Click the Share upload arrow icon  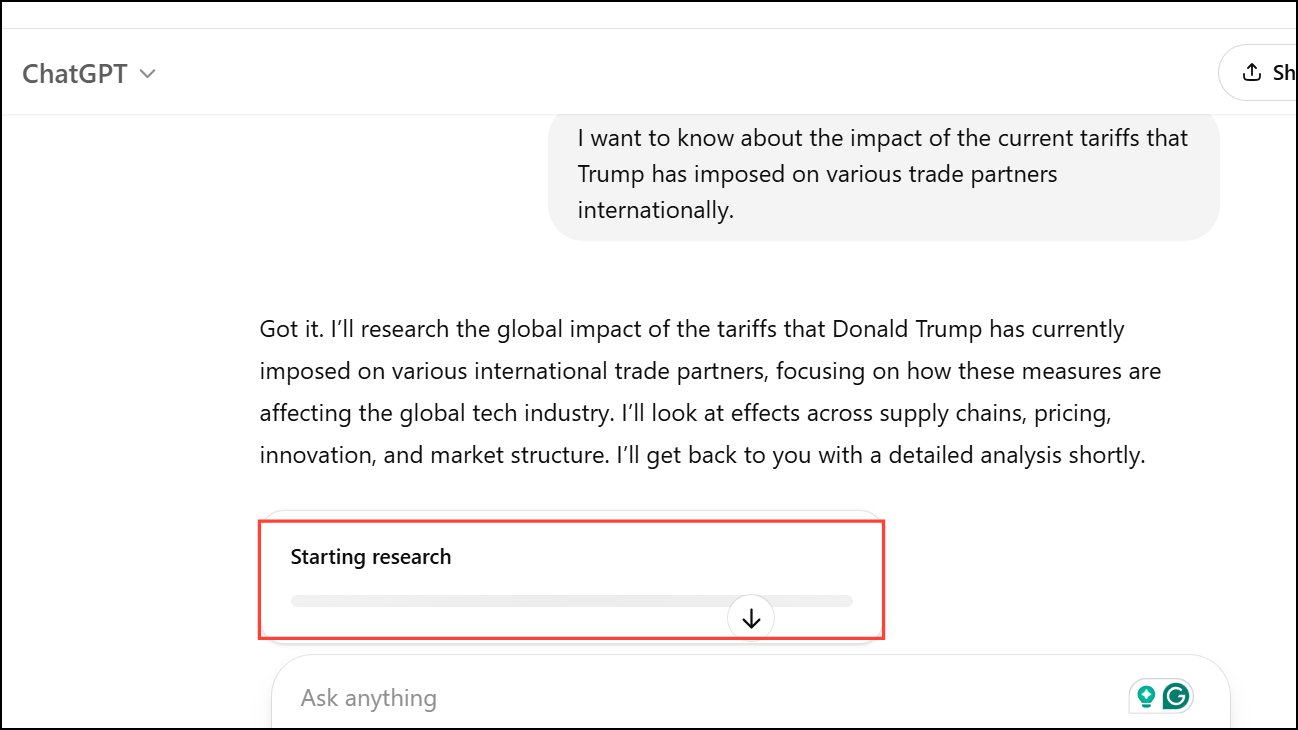coord(1251,72)
